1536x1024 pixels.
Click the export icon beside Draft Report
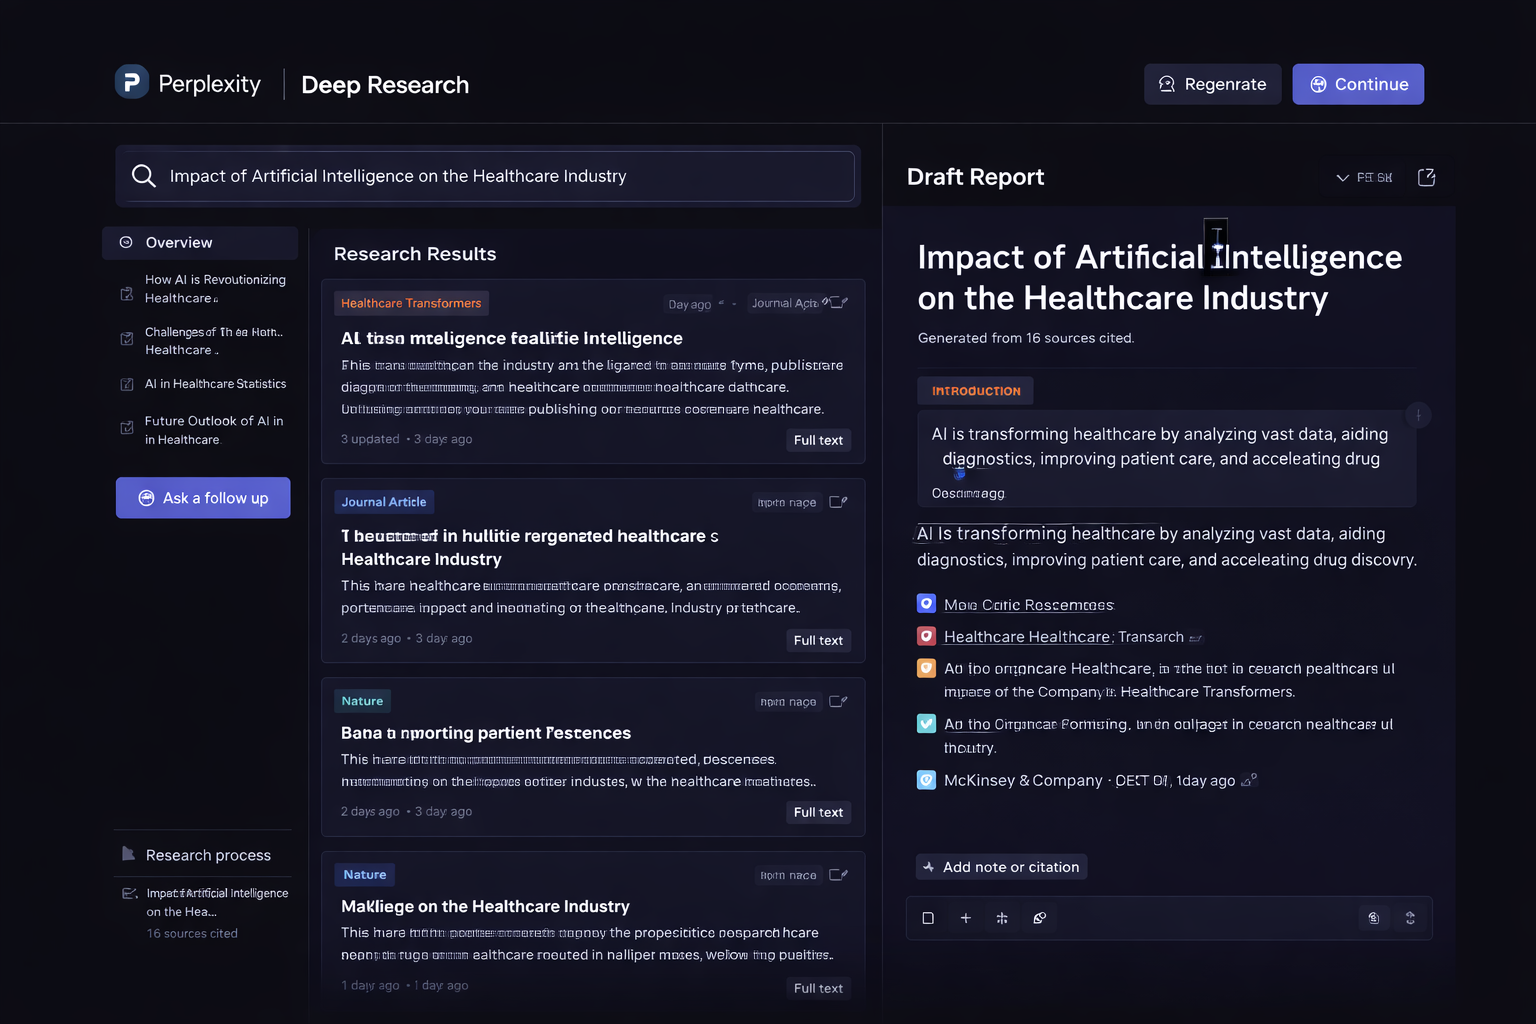click(x=1426, y=177)
